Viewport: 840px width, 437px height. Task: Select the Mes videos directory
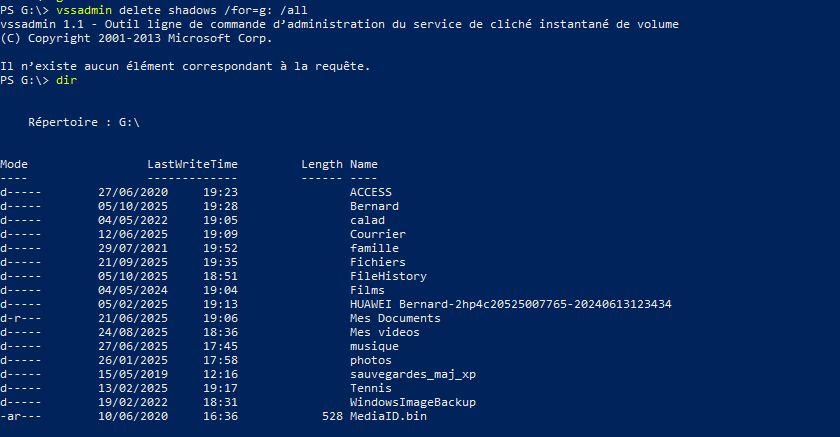pyautogui.click(x=384, y=332)
